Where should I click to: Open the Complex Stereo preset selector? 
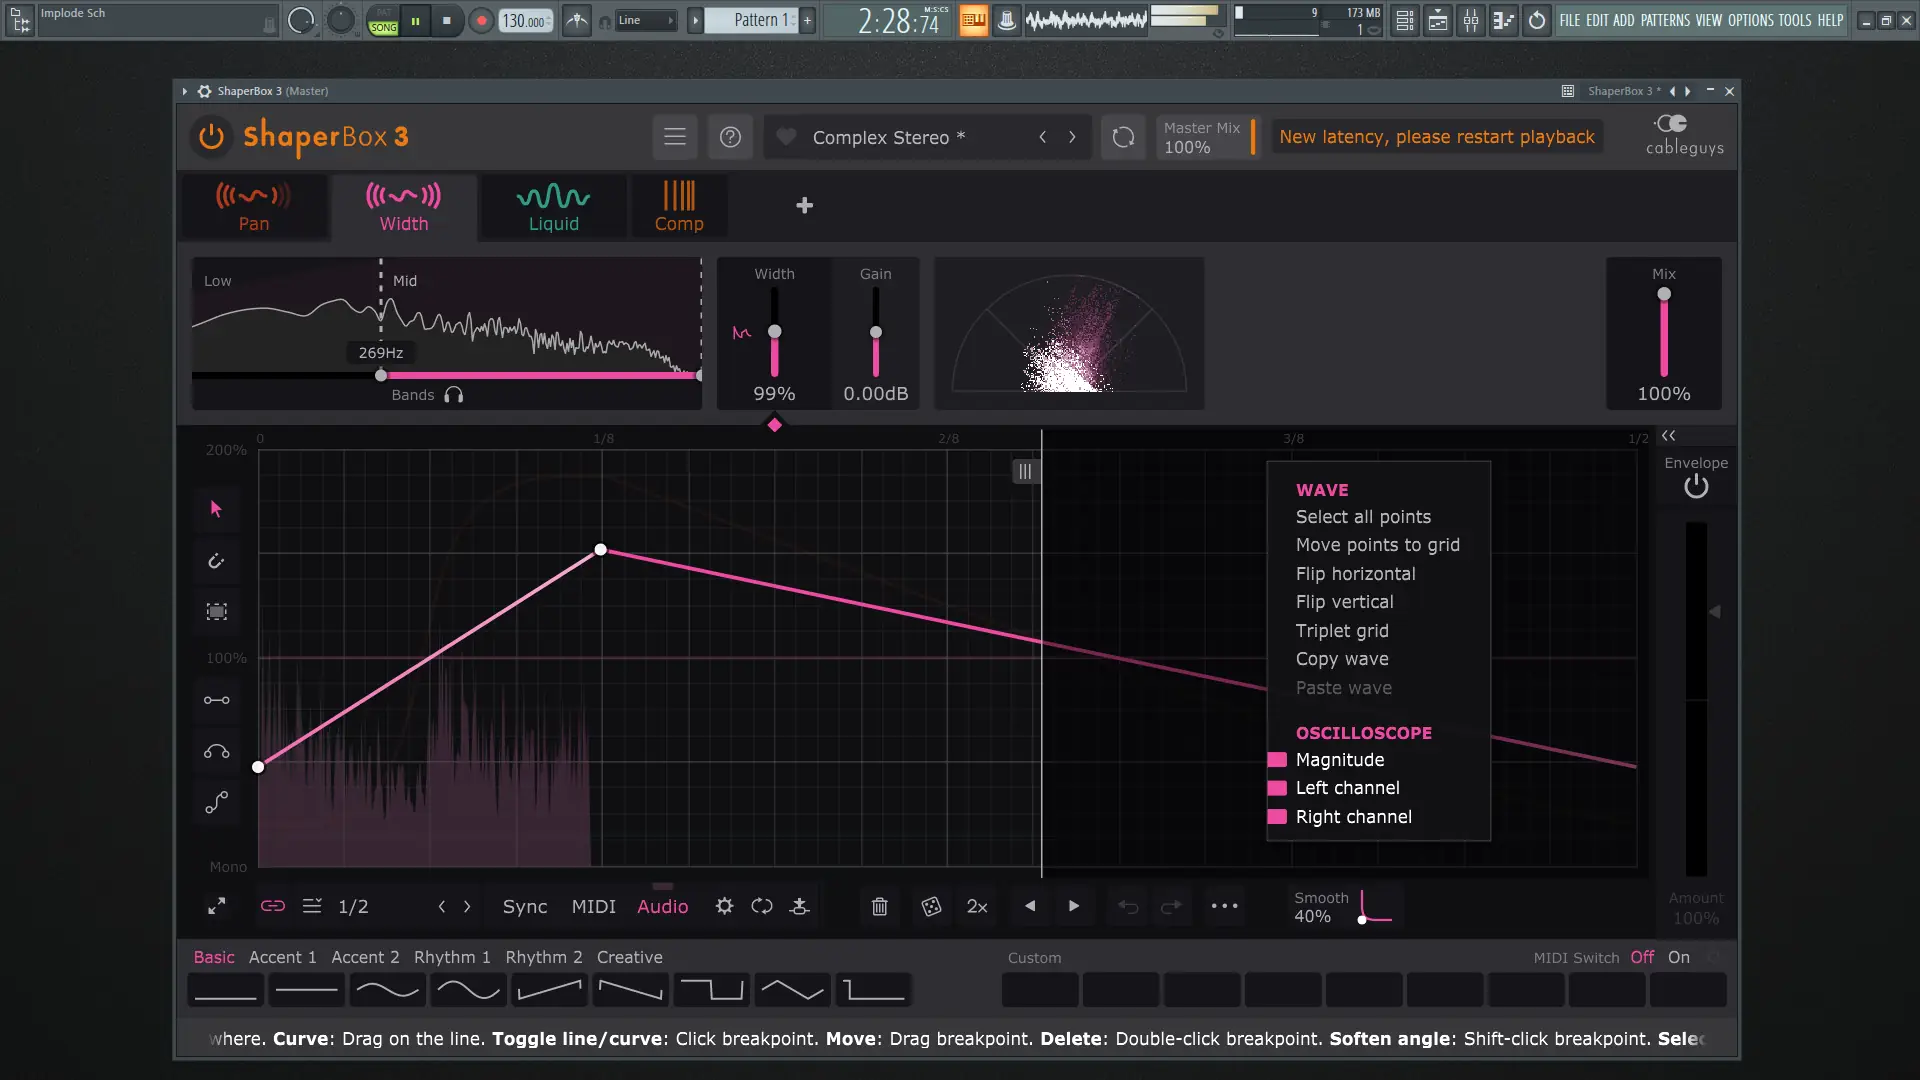coord(888,137)
